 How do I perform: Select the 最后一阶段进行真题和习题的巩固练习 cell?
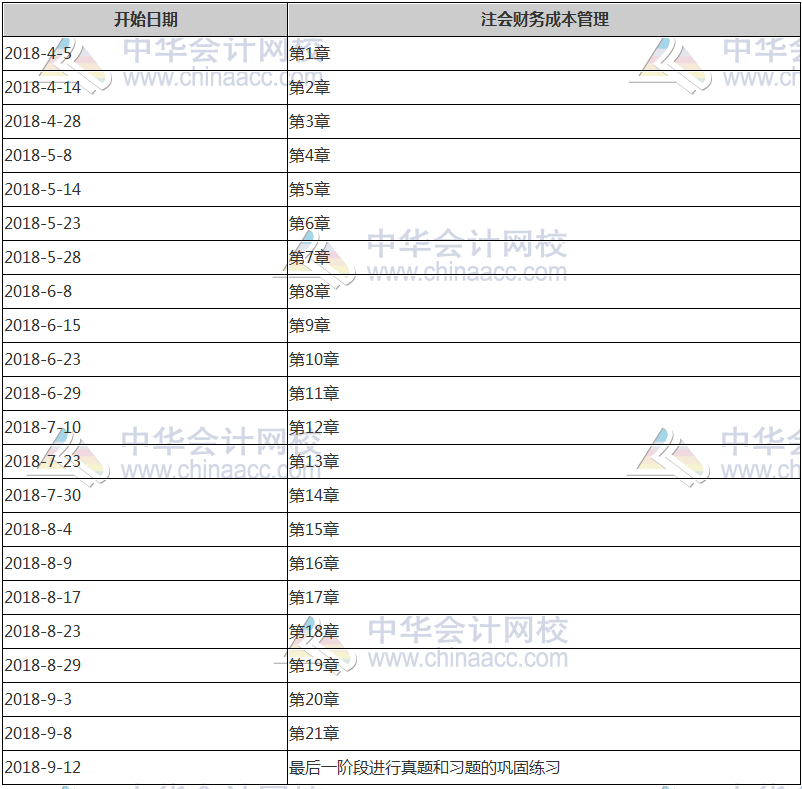coord(425,766)
